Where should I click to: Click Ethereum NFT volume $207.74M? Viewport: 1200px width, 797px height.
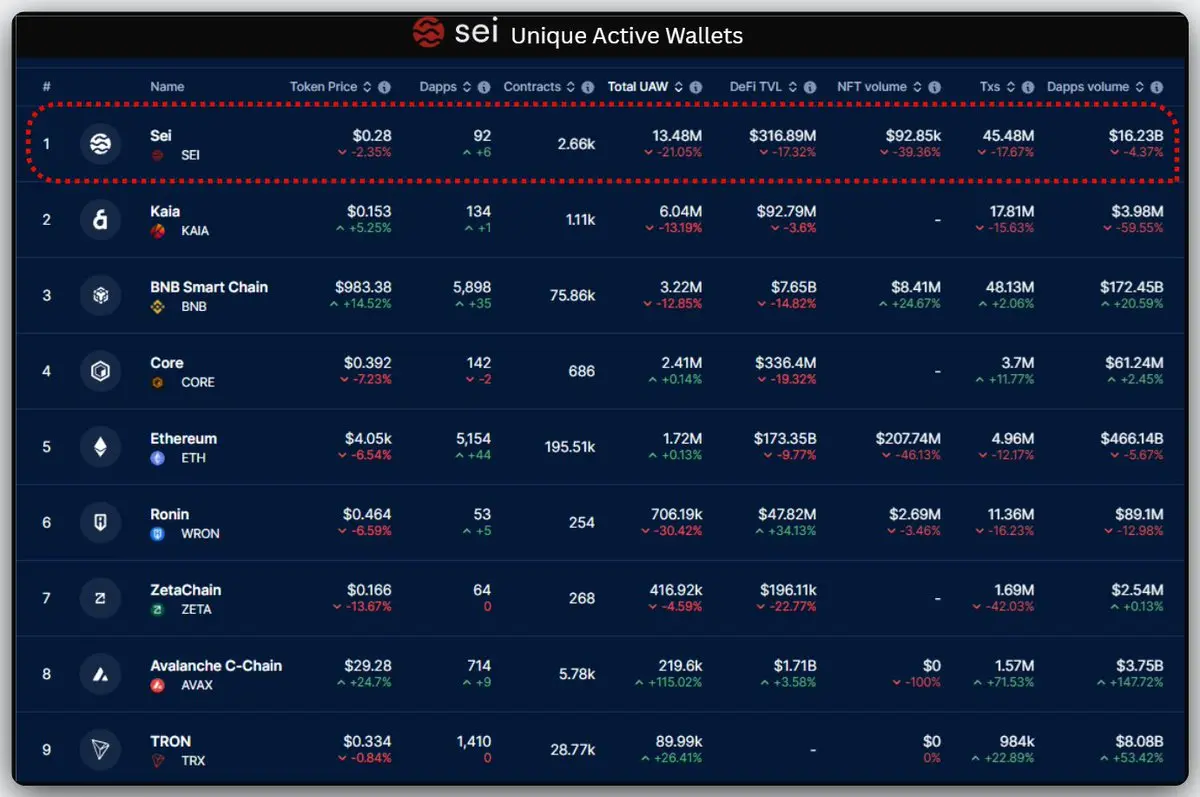click(908, 438)
